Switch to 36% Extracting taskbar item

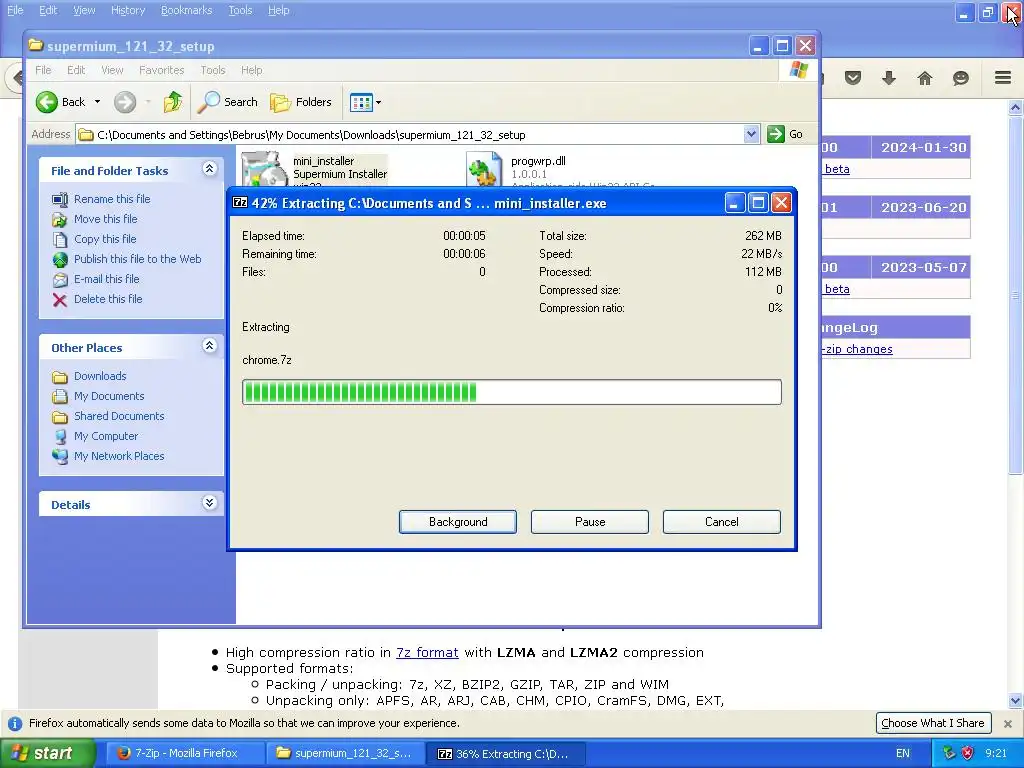pyautogui.click(x=505, y=753)
